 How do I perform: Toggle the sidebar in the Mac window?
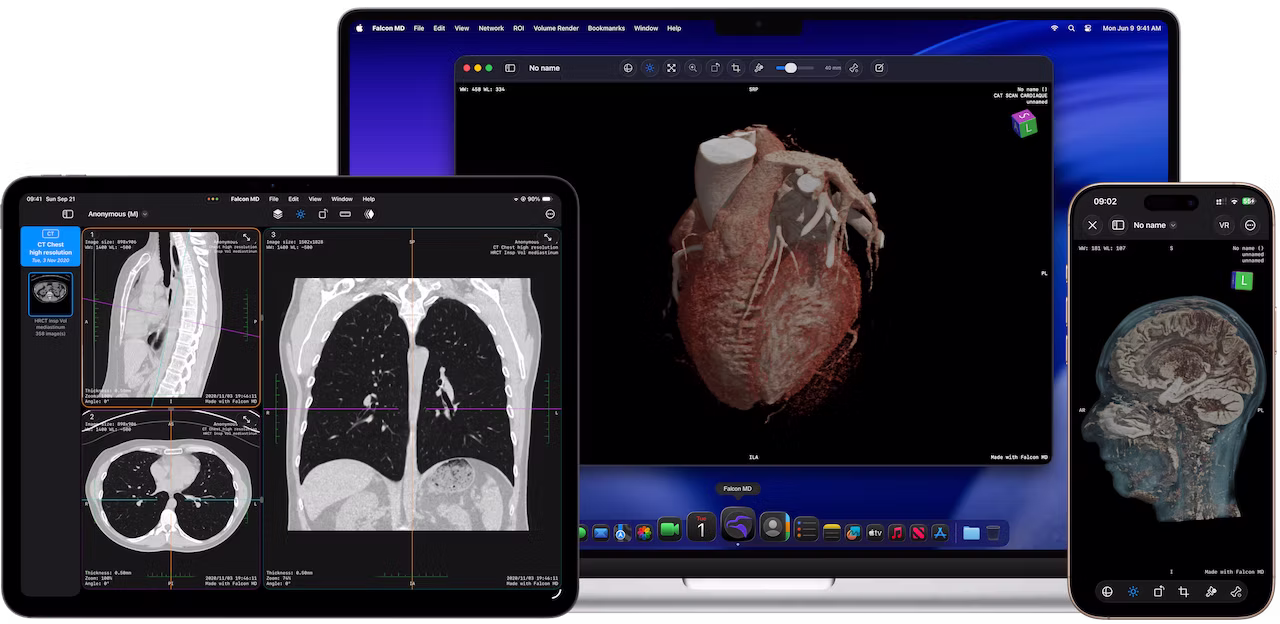(510, 68)
